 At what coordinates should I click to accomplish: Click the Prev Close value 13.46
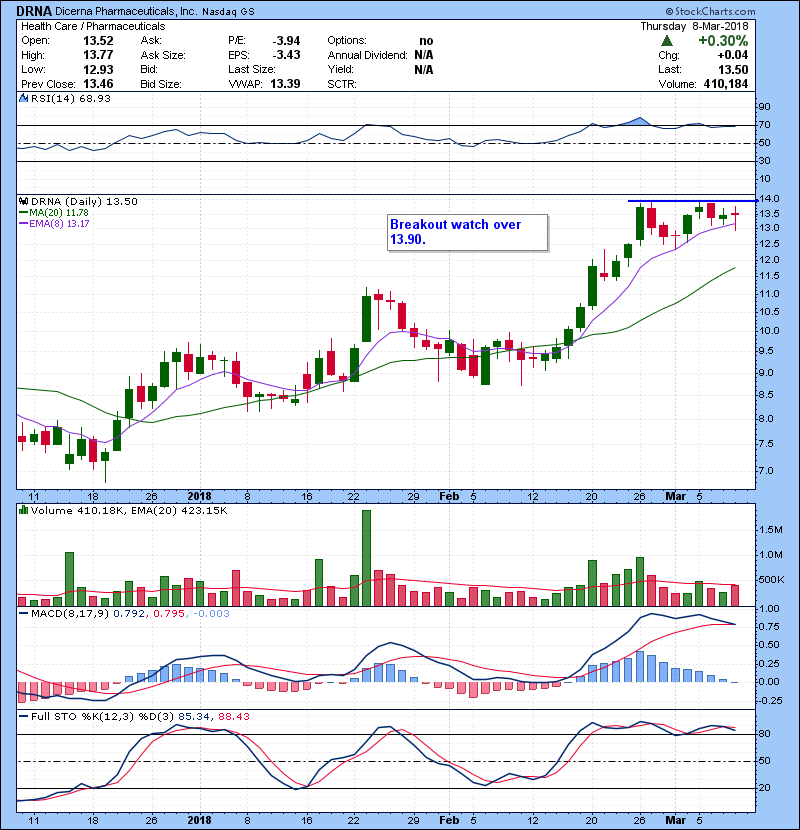point(98,84)
